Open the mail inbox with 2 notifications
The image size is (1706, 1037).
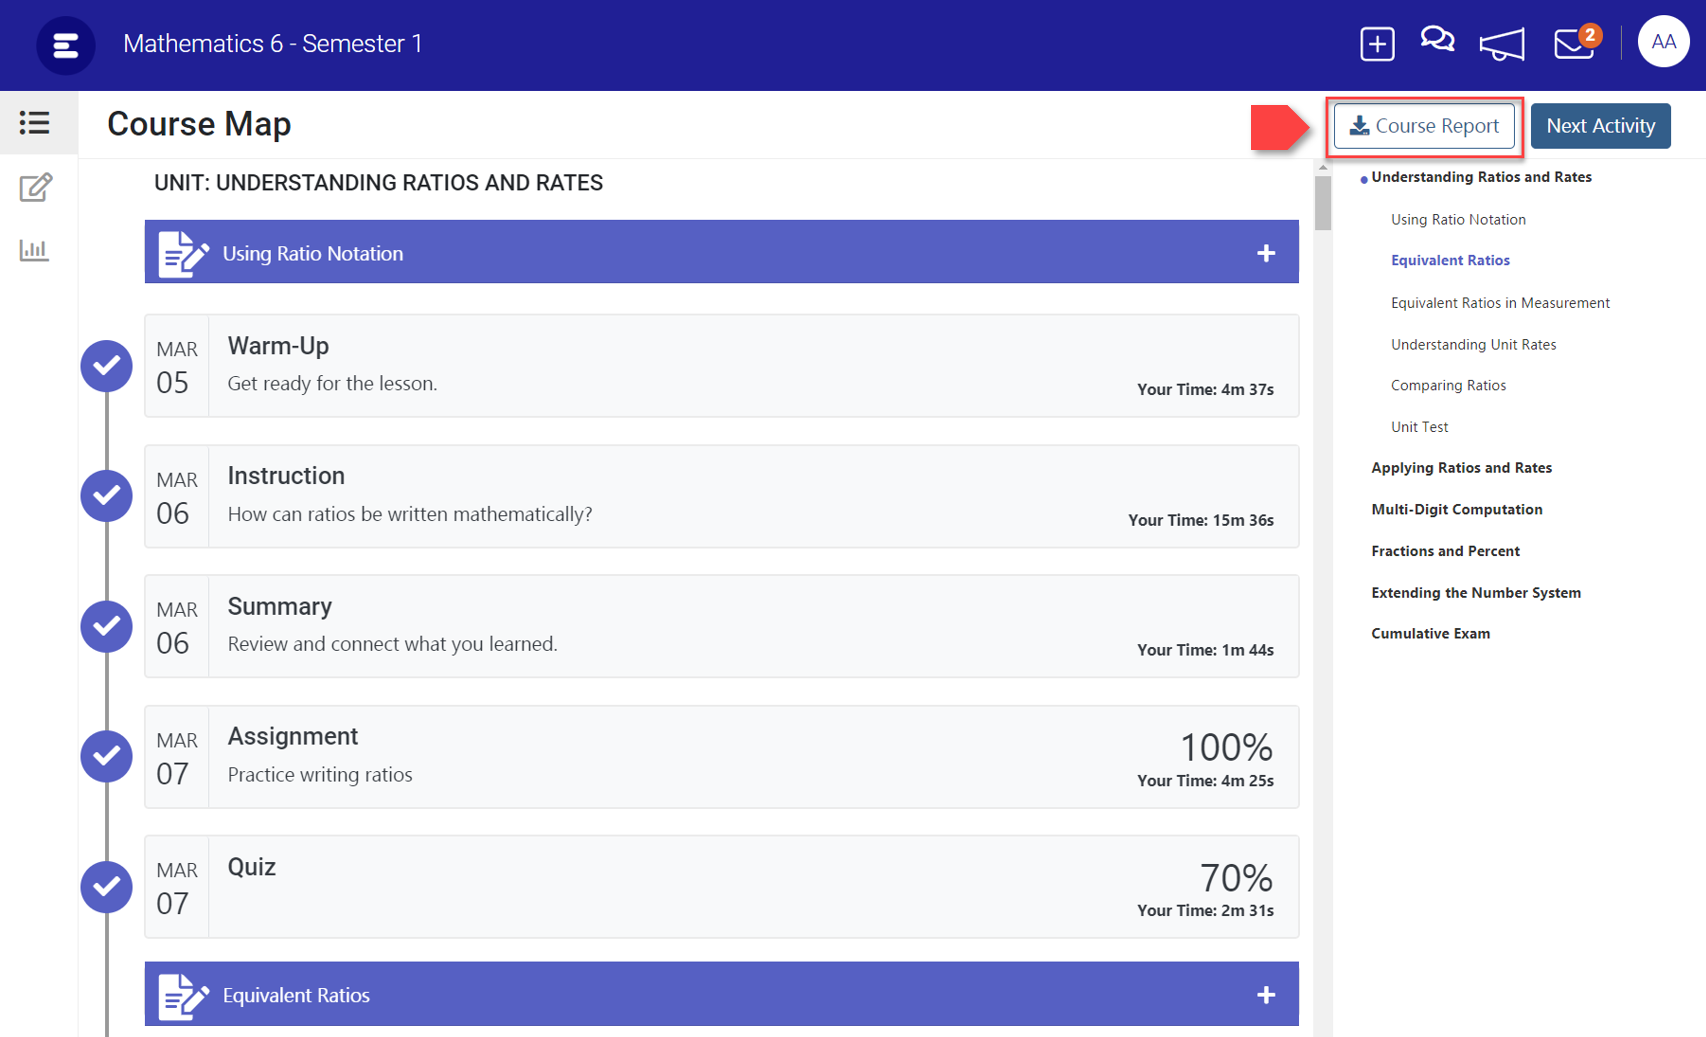1577,42
